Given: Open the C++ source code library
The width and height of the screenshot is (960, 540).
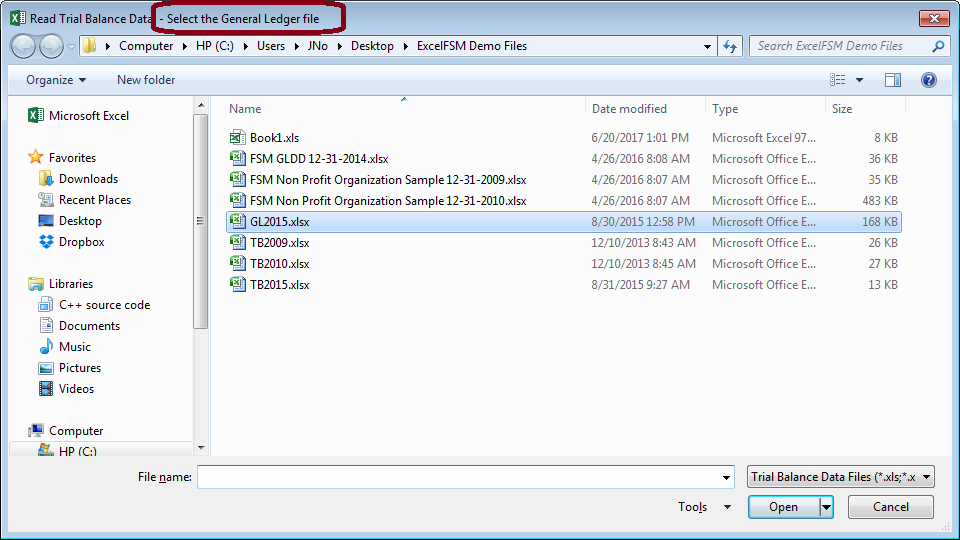Looking at the screenshot, I should [x=94, y=305].
